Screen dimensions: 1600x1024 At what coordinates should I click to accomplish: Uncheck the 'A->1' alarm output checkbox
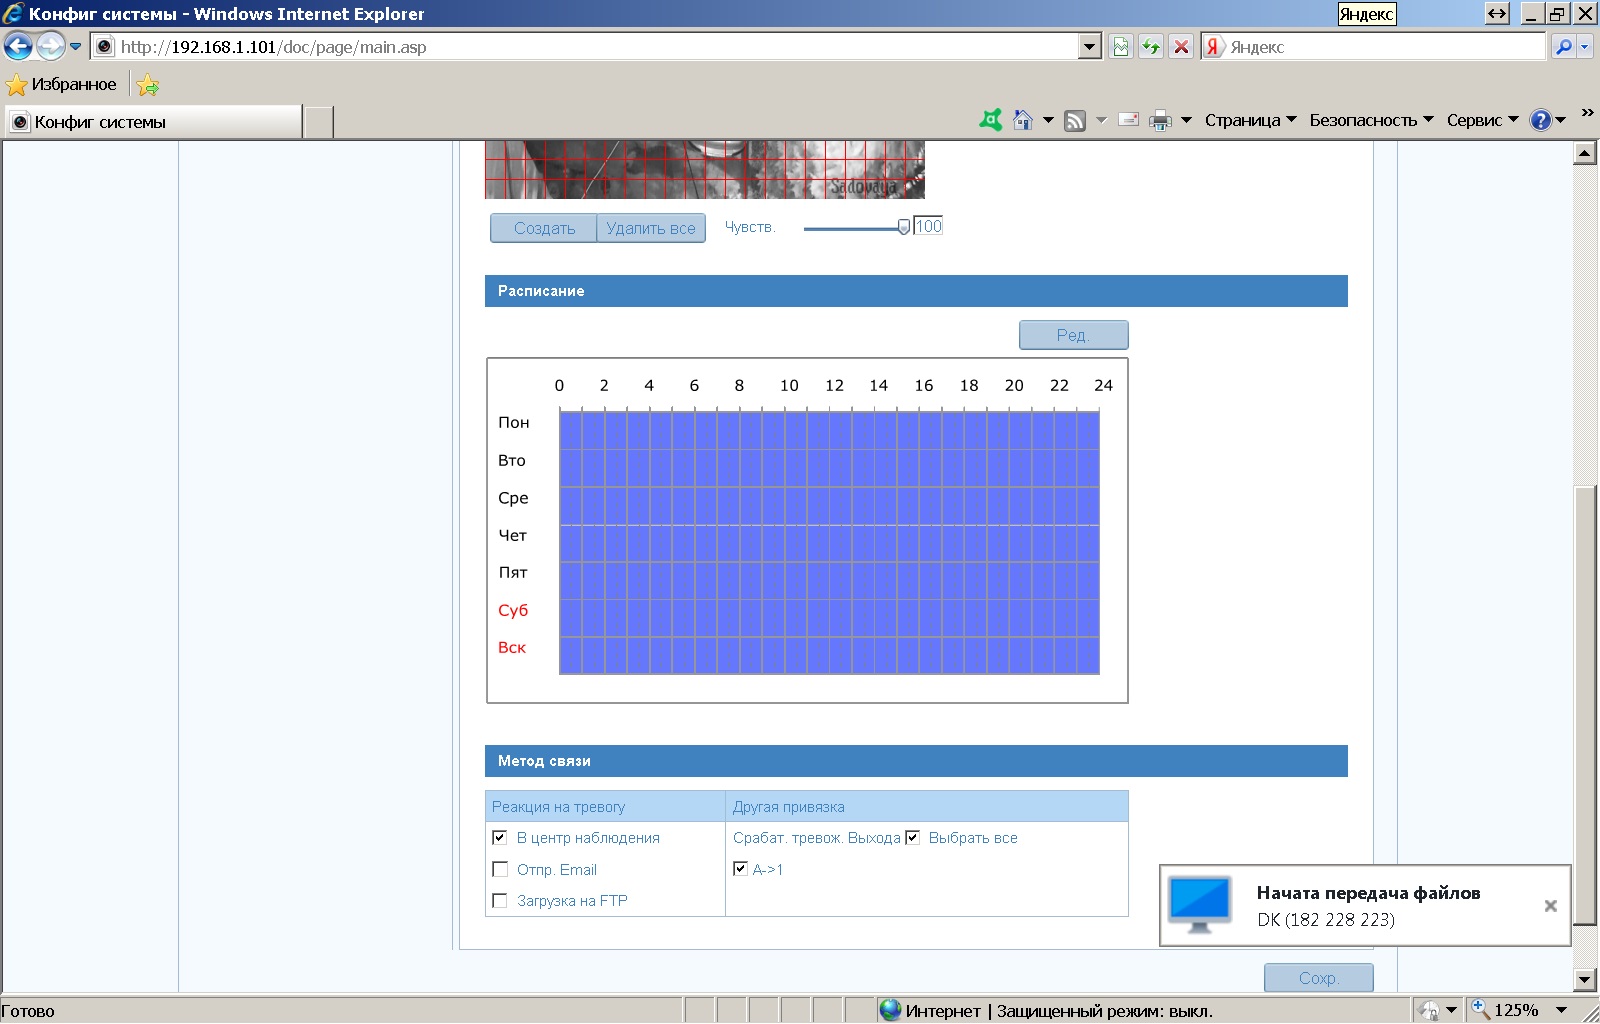[x=740, y=869]
